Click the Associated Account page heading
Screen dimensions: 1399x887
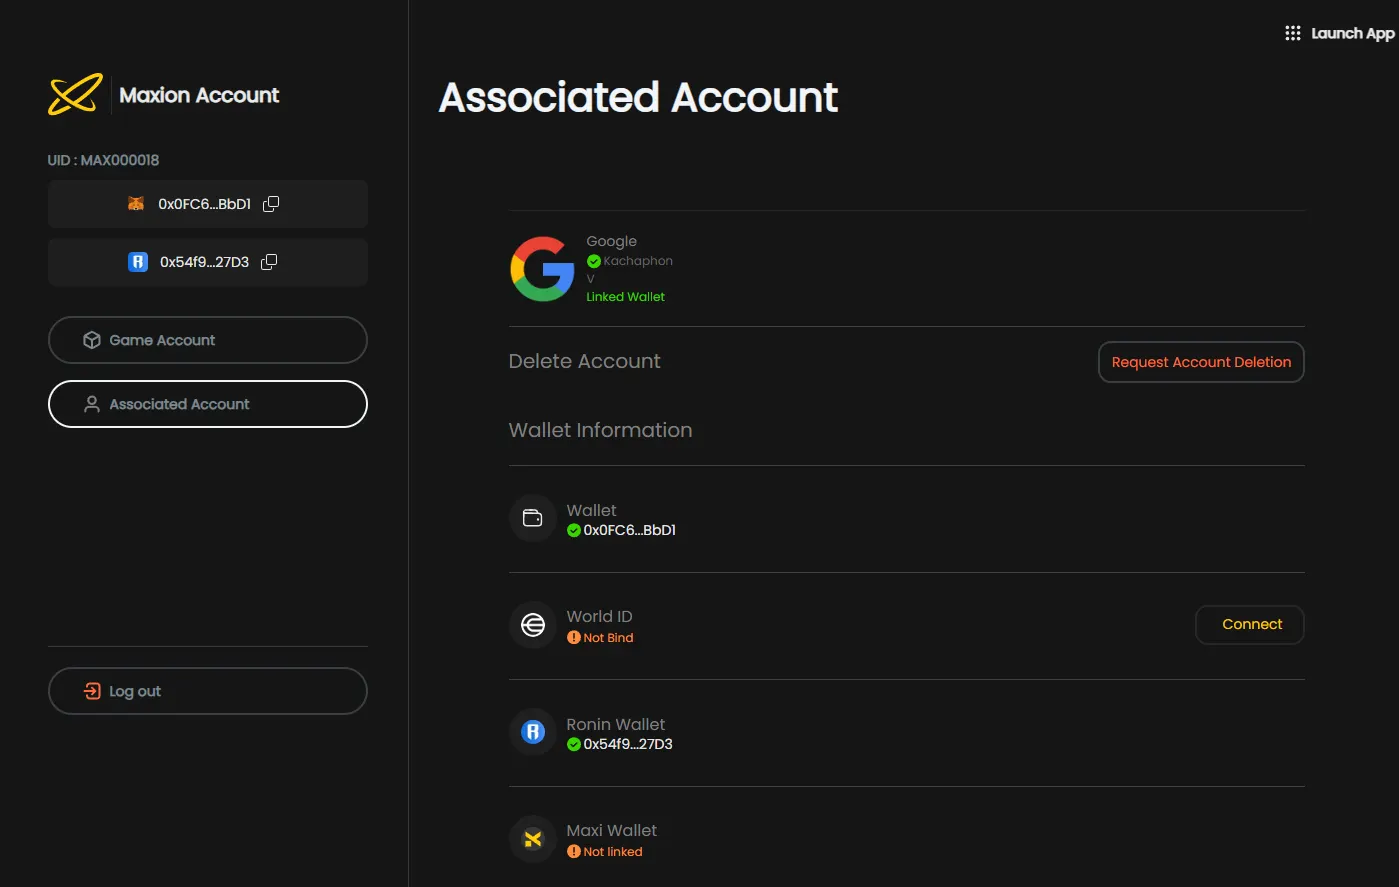(638, 97)
